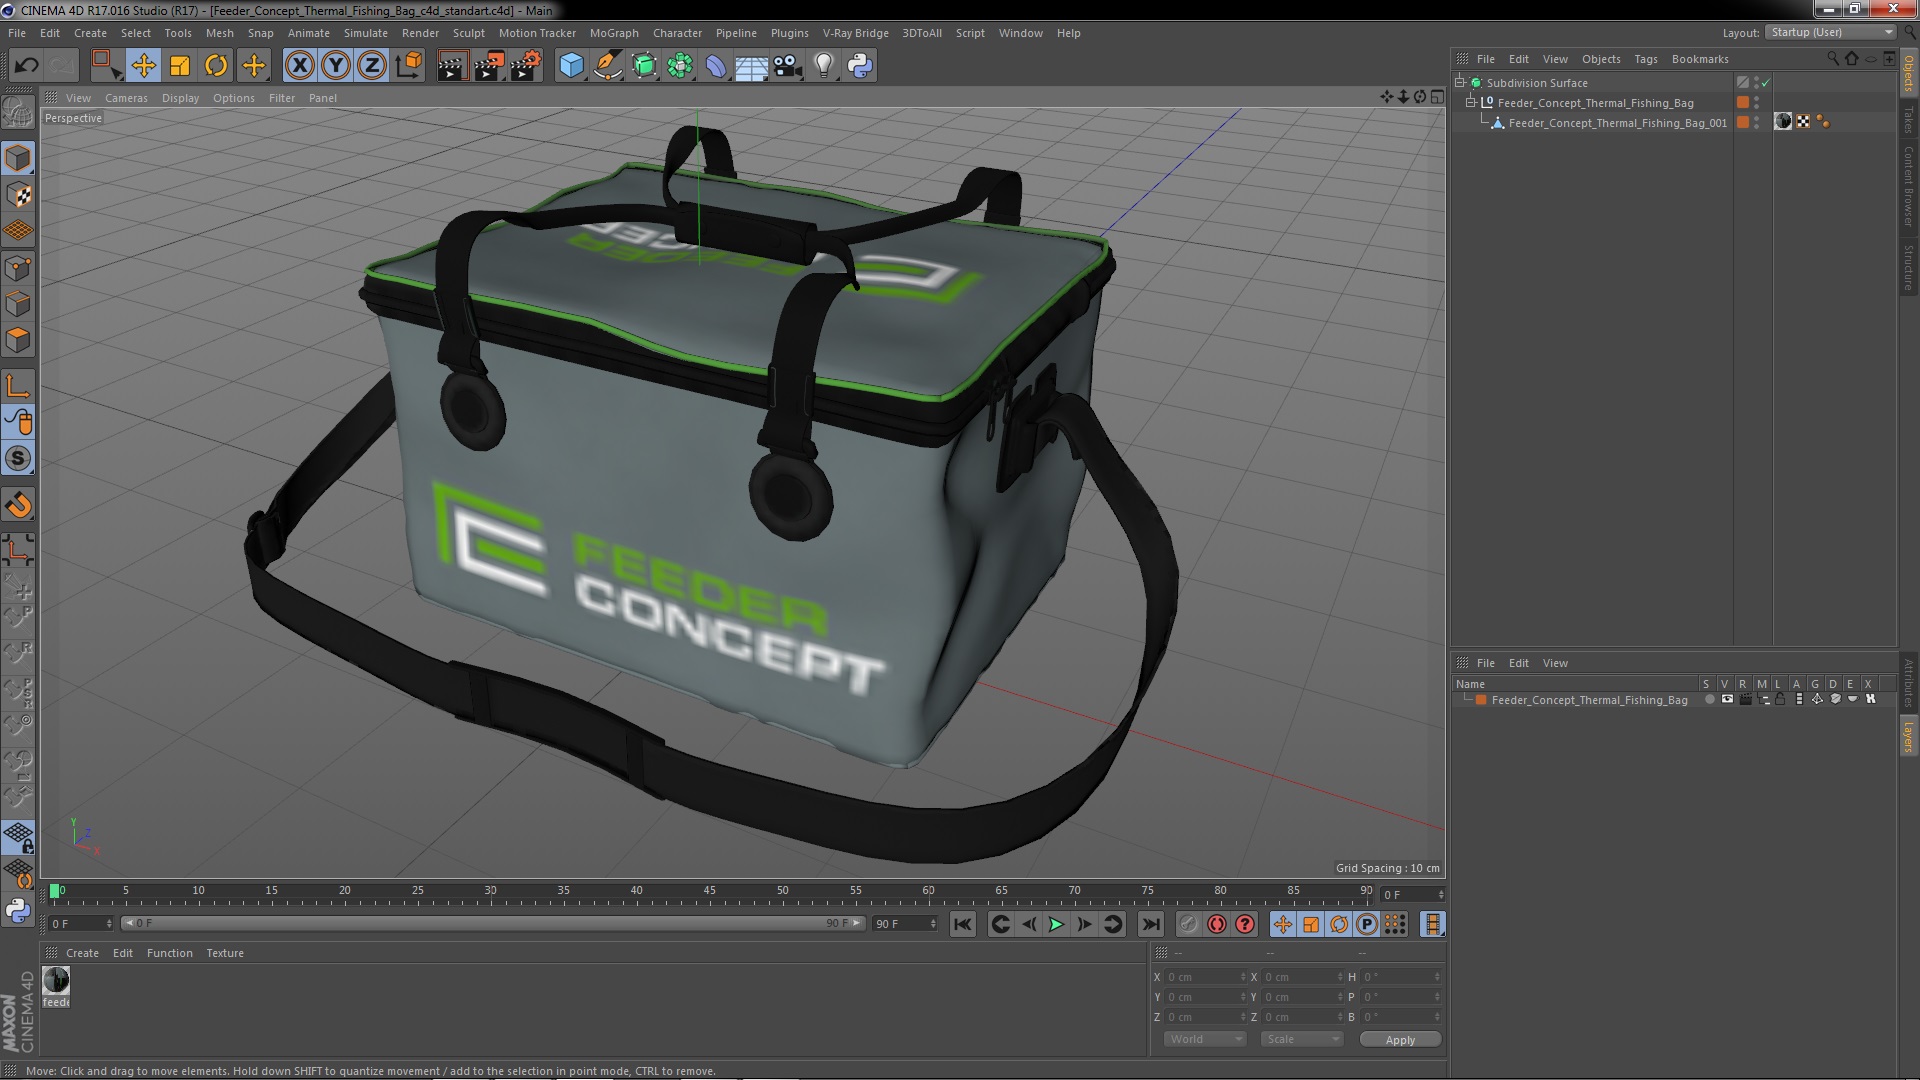1920x1080 pixels.
Task: Open viewport Cameras menu
Action: [126, 98]
